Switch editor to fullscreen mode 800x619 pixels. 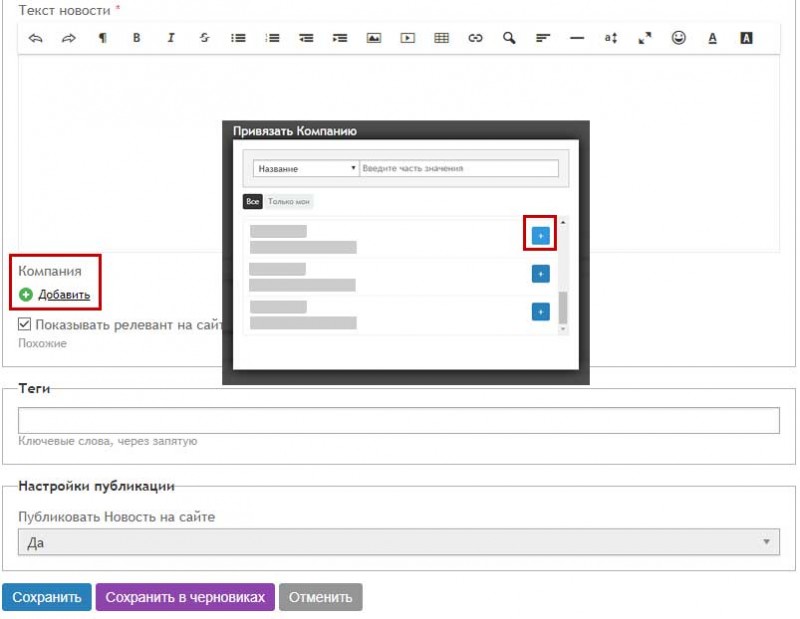(x=645, y=38)
